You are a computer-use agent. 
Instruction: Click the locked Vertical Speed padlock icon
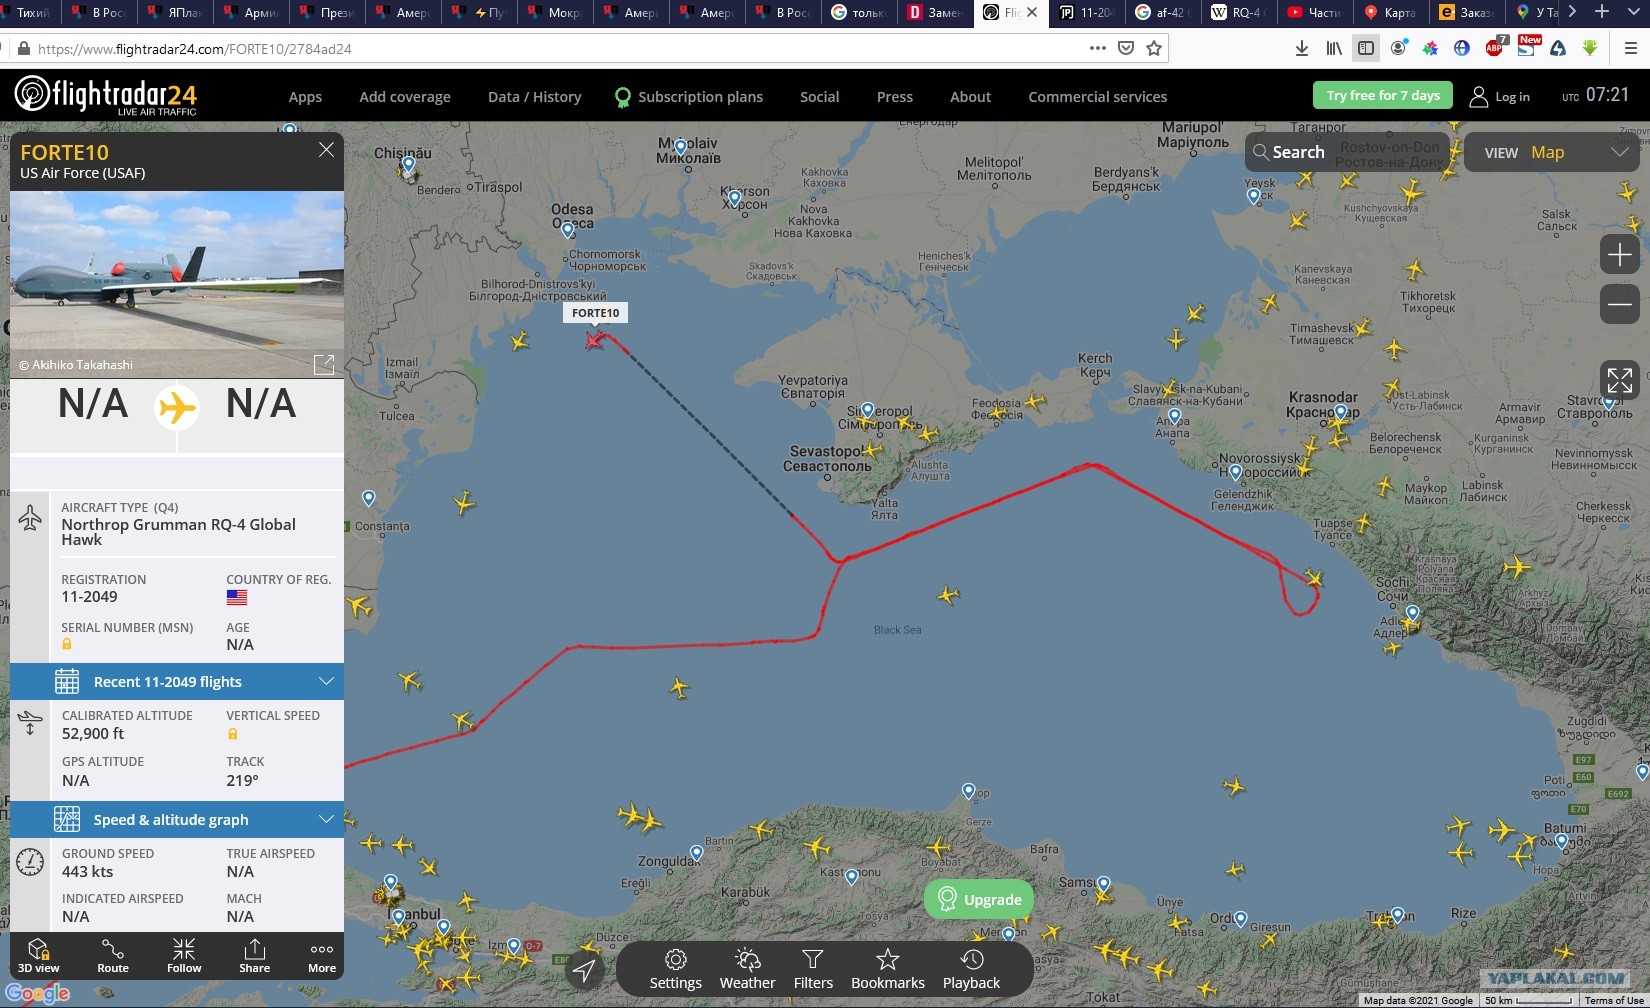pyautogui.click(x=232, y=733)
